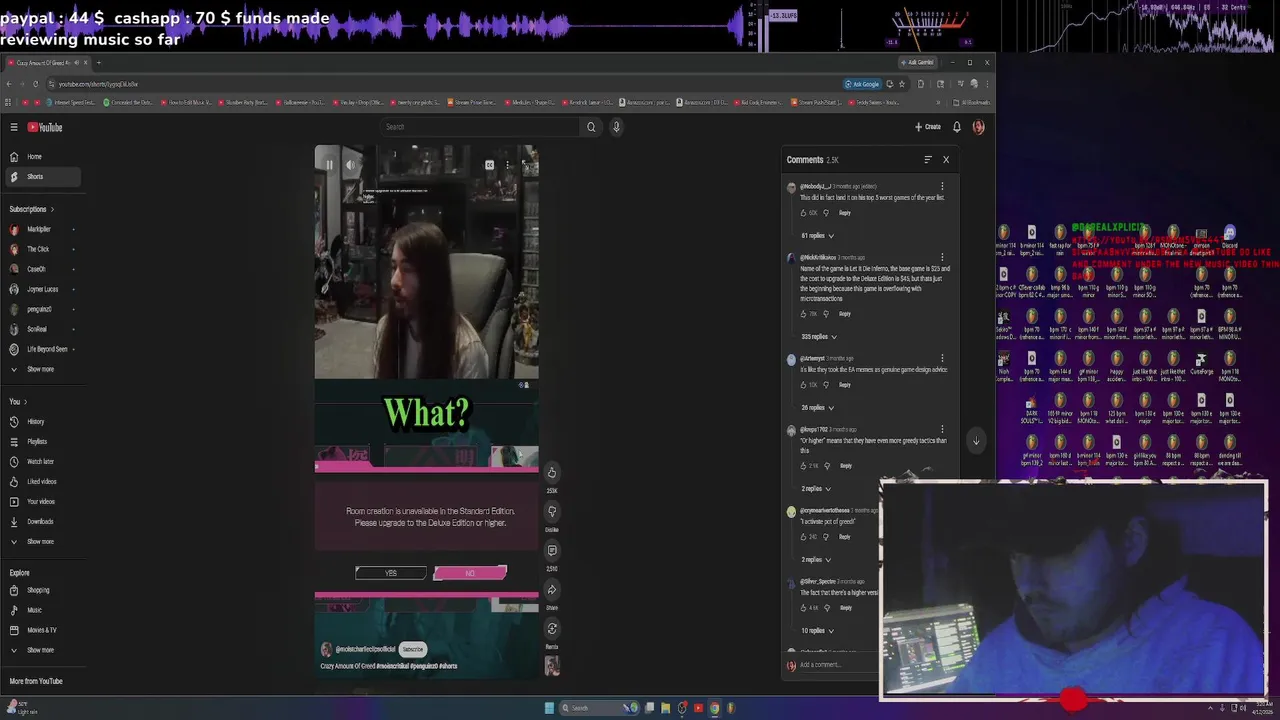Go to next Short with down arrow
This screenshot has height=720, width=1280.
pyautogui.click(x=976, y=441)
